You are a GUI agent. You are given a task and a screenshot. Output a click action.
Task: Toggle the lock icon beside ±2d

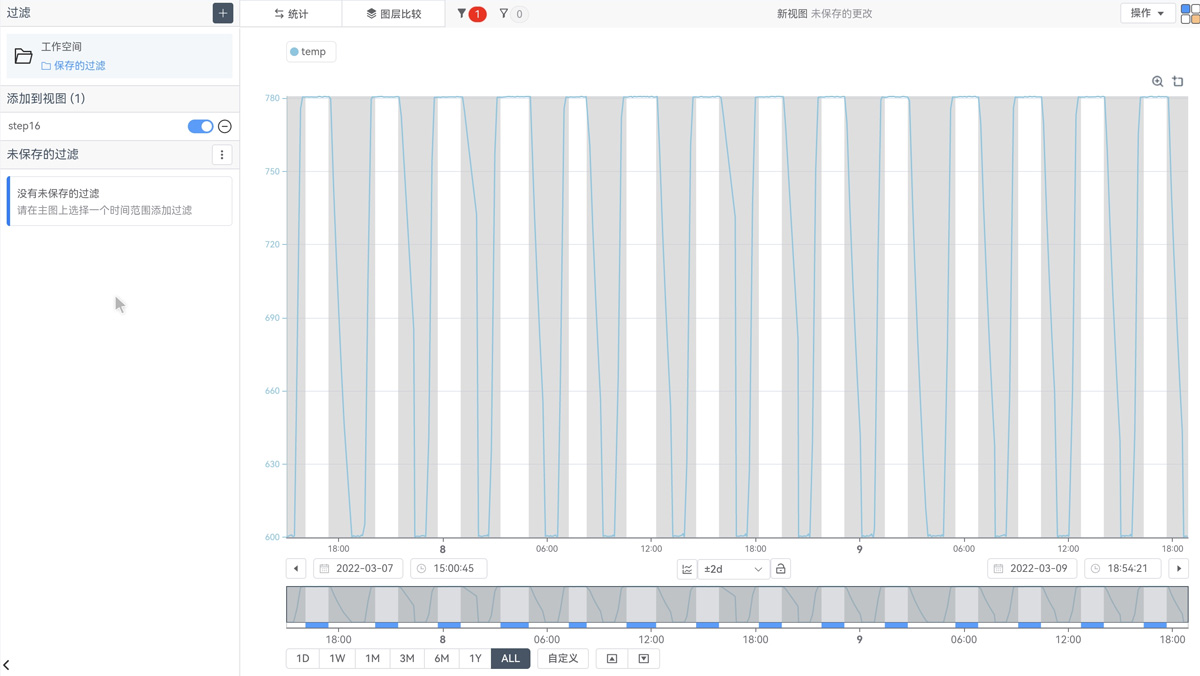781,569
